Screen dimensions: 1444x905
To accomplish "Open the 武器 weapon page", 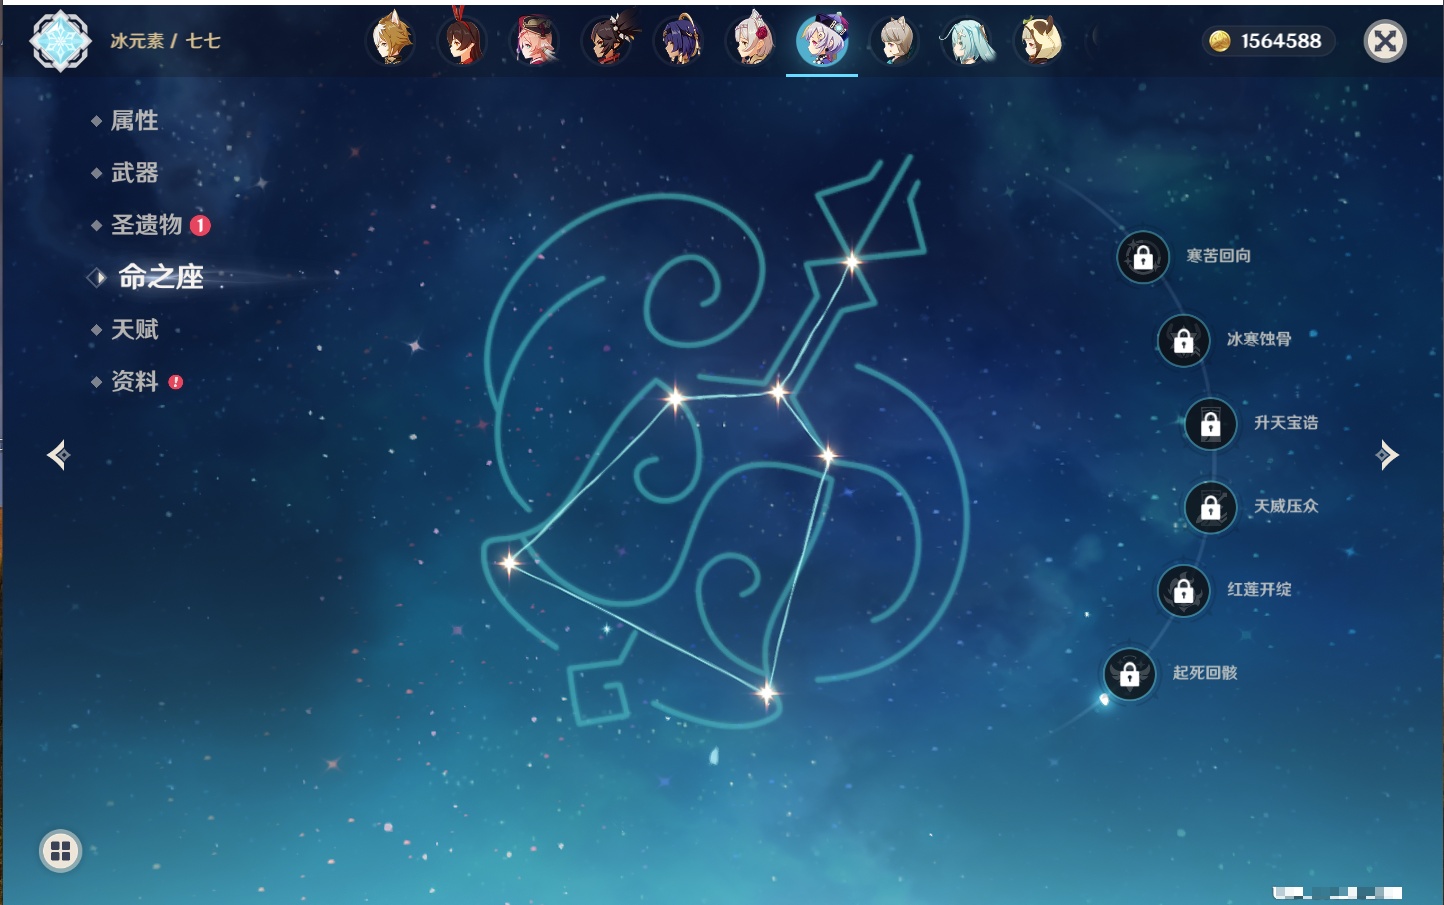I will pyautogui.click(x=134, y=173).
